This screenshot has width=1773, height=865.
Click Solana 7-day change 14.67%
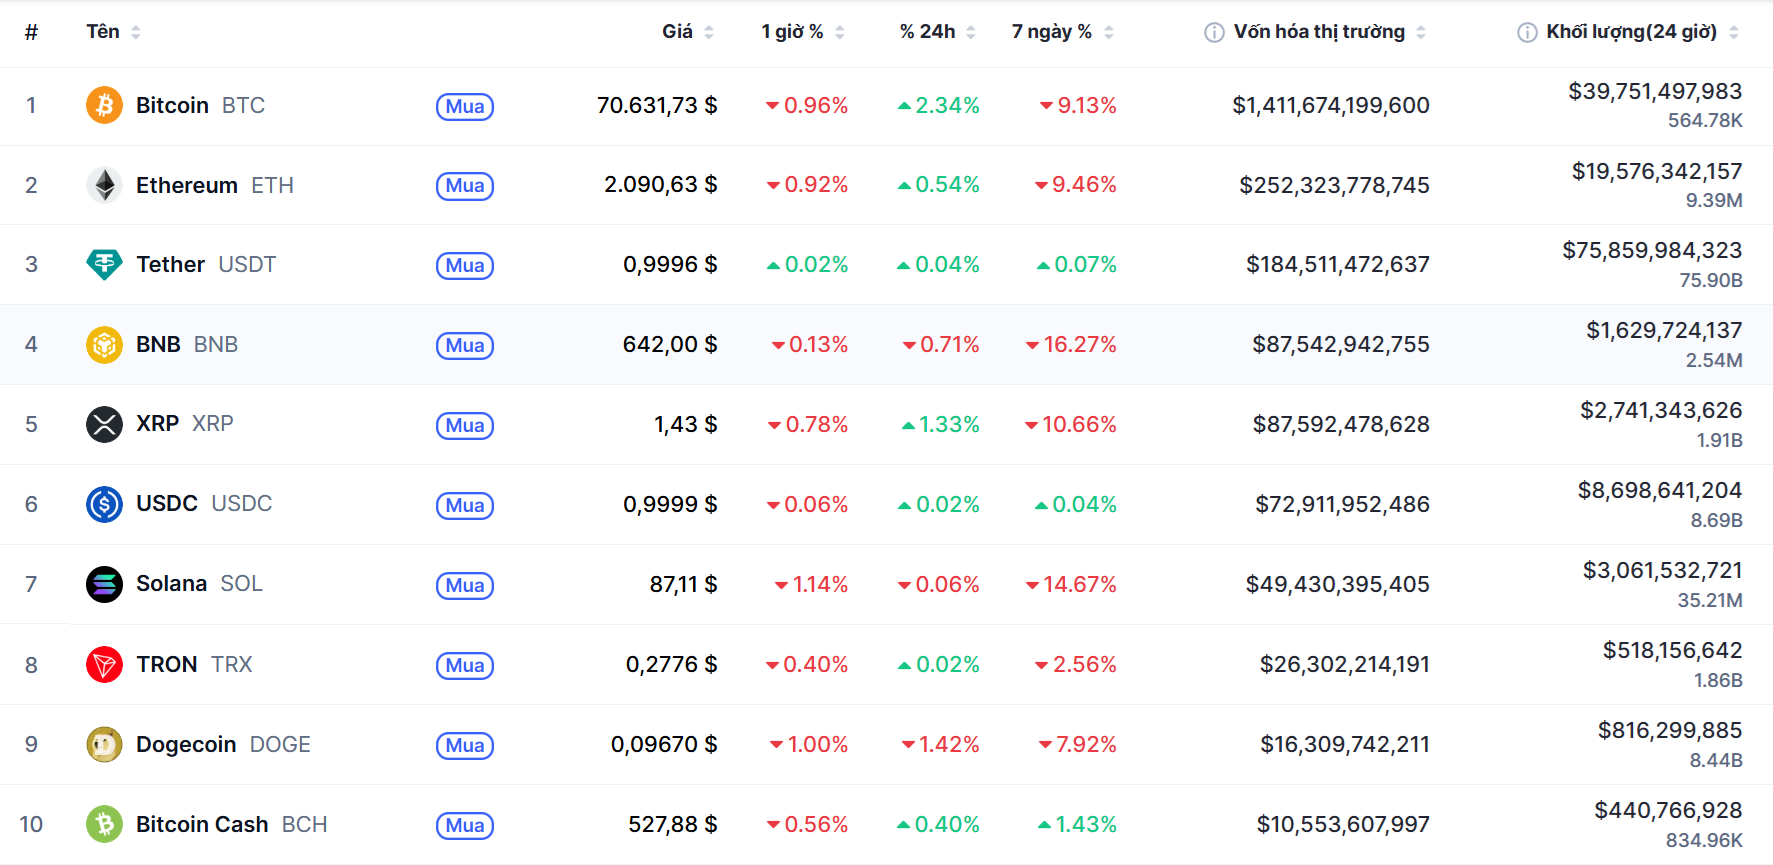[1071, 584]
